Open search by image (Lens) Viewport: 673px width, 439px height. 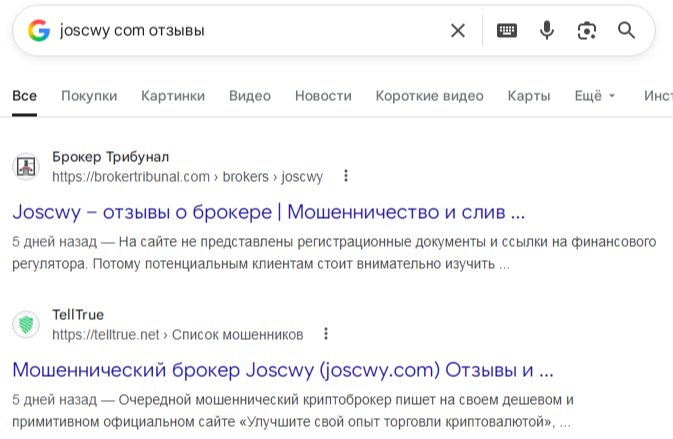(587, 31)
